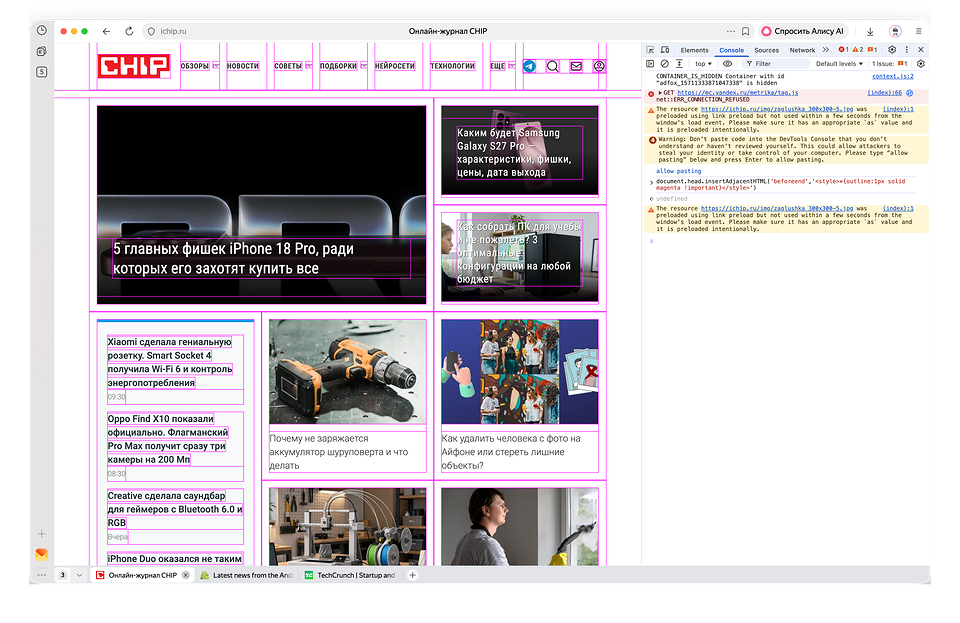Open console settings gear beside 1 Issue
Screen dimensions: 960x623
pos(921,64)
